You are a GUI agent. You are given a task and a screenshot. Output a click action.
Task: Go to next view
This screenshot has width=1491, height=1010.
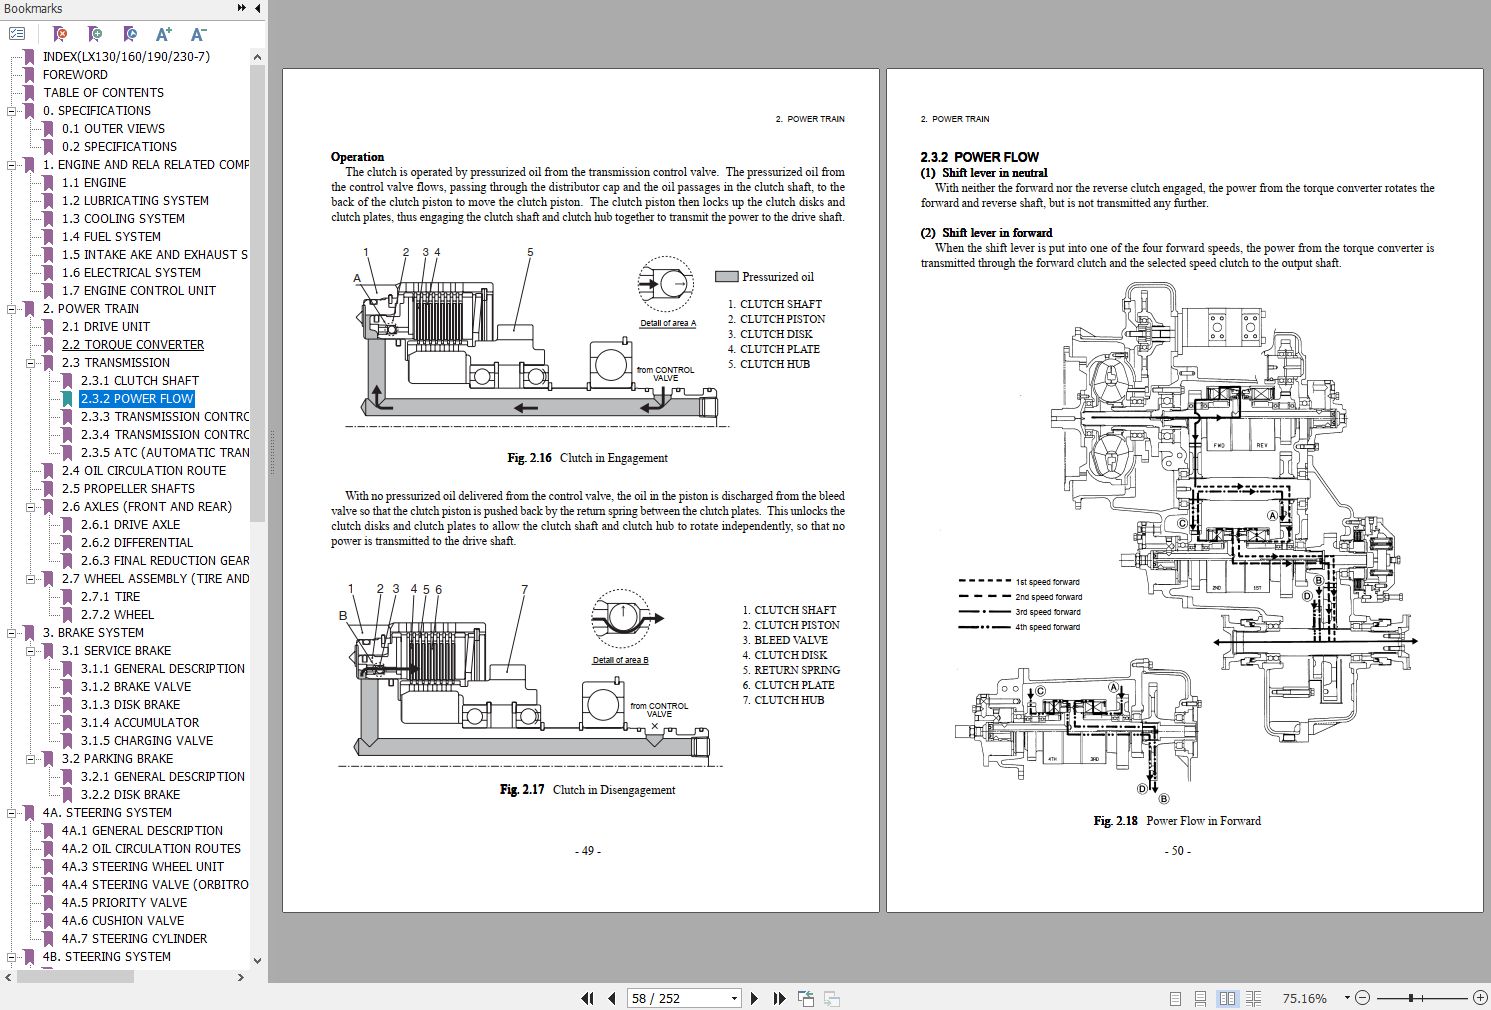point(831,998)
